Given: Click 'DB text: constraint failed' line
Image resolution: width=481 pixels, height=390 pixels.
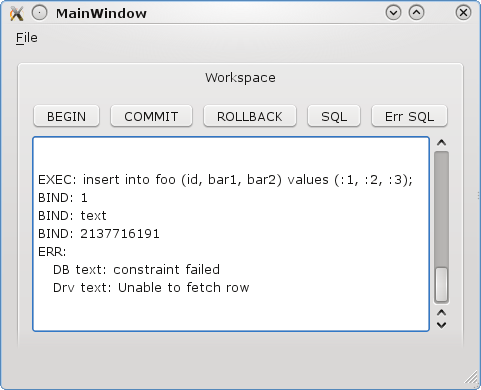Looking at the screenshot, I should (136, 270).
